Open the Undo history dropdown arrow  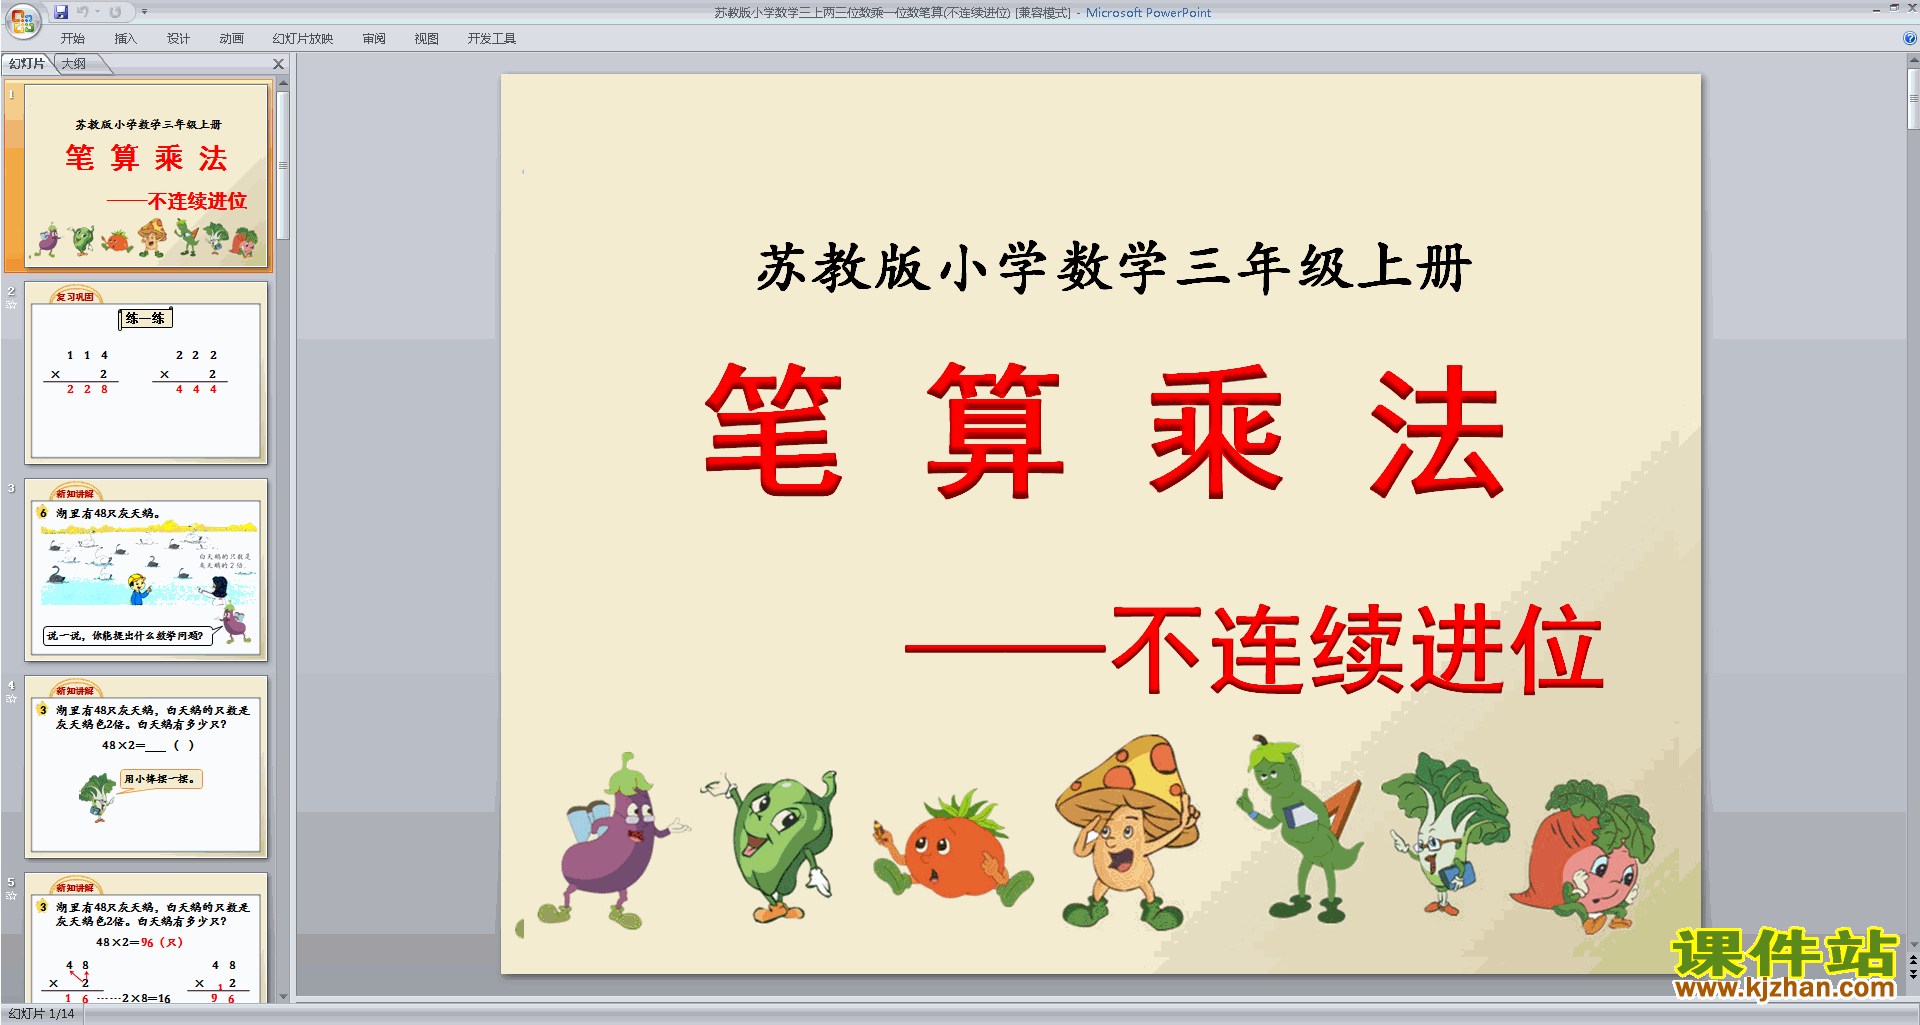pyautogui.click(x=98, y=12)
